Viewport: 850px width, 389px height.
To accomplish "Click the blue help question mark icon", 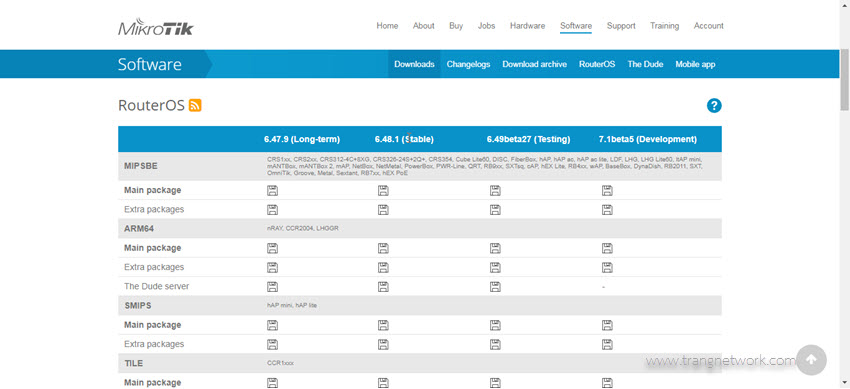I will pyautogui.click(x=714, y=106).
